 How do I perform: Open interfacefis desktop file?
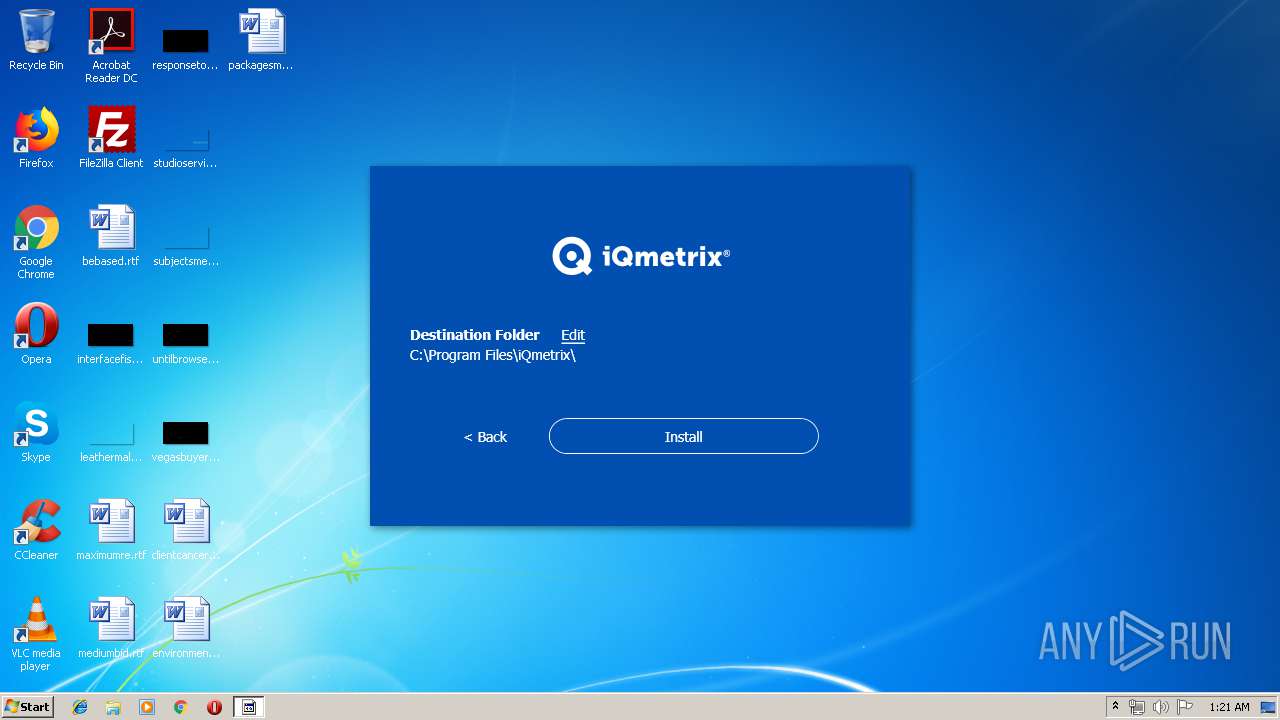click(111, 343)
